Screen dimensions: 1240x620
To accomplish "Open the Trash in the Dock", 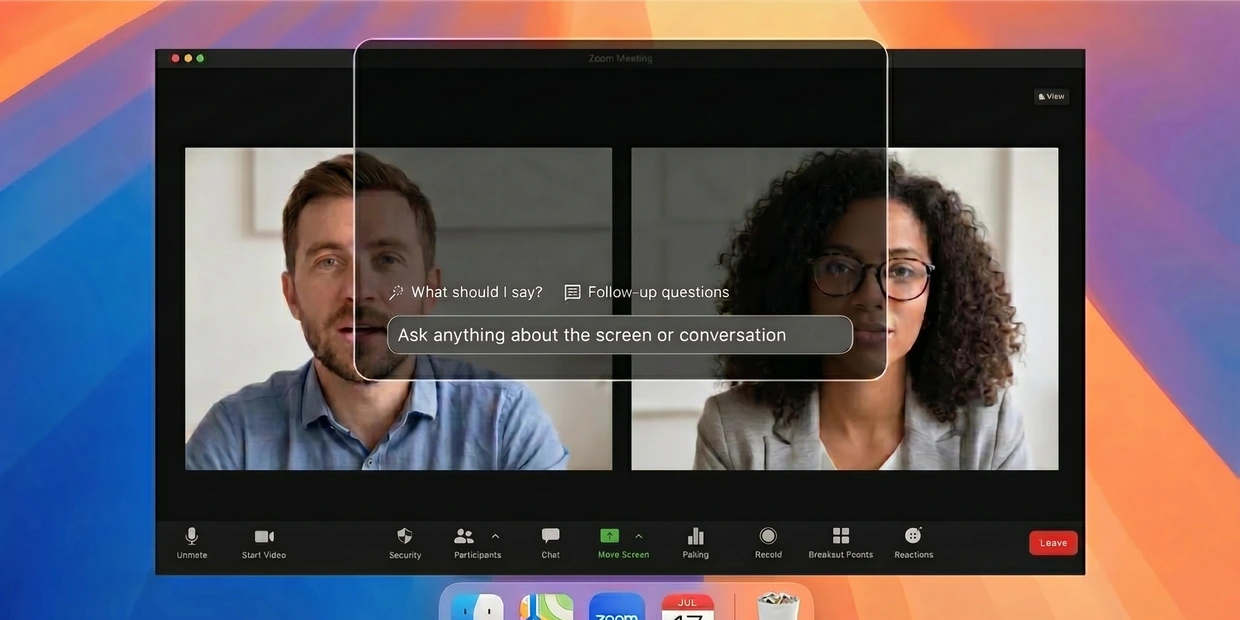I will click(x=778, y=607).
